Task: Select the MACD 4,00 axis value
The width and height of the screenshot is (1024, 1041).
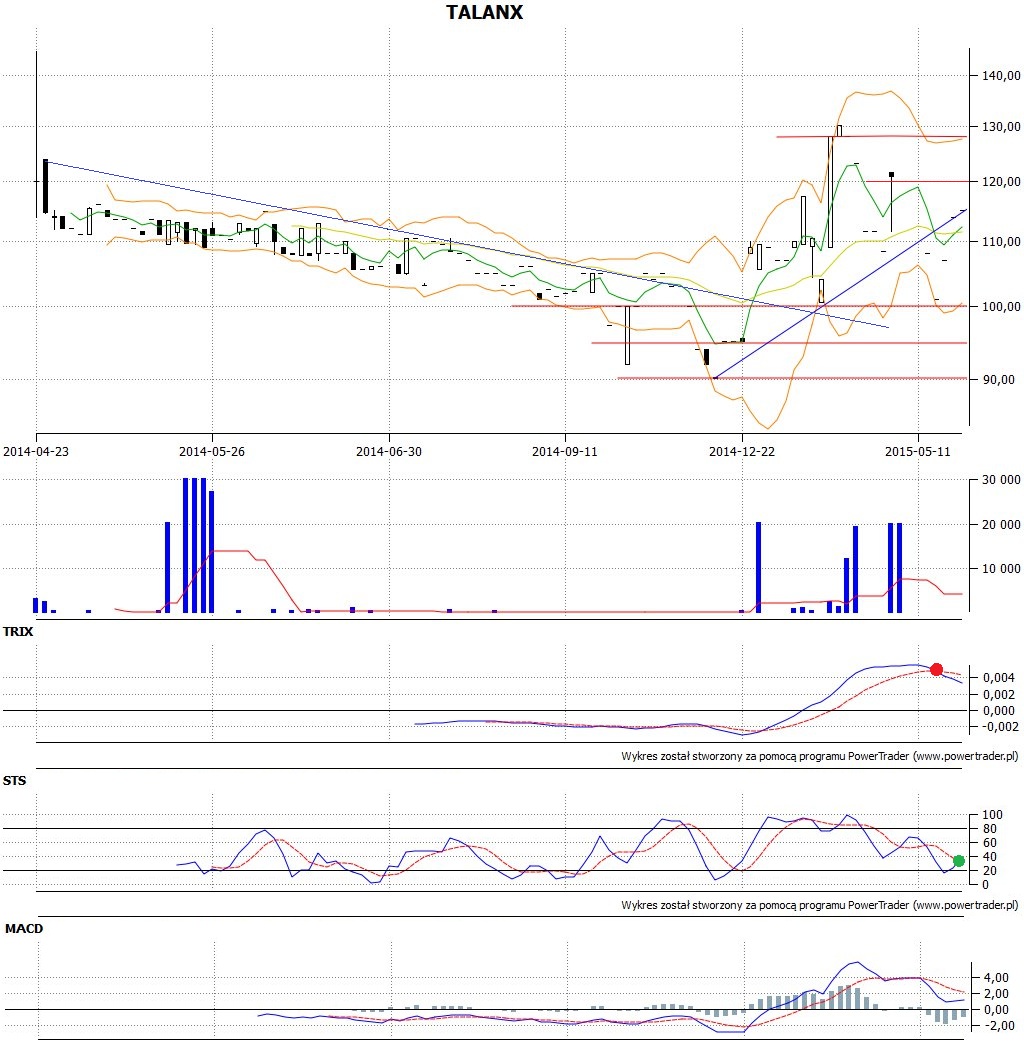Action: click(x=996, y=978)
